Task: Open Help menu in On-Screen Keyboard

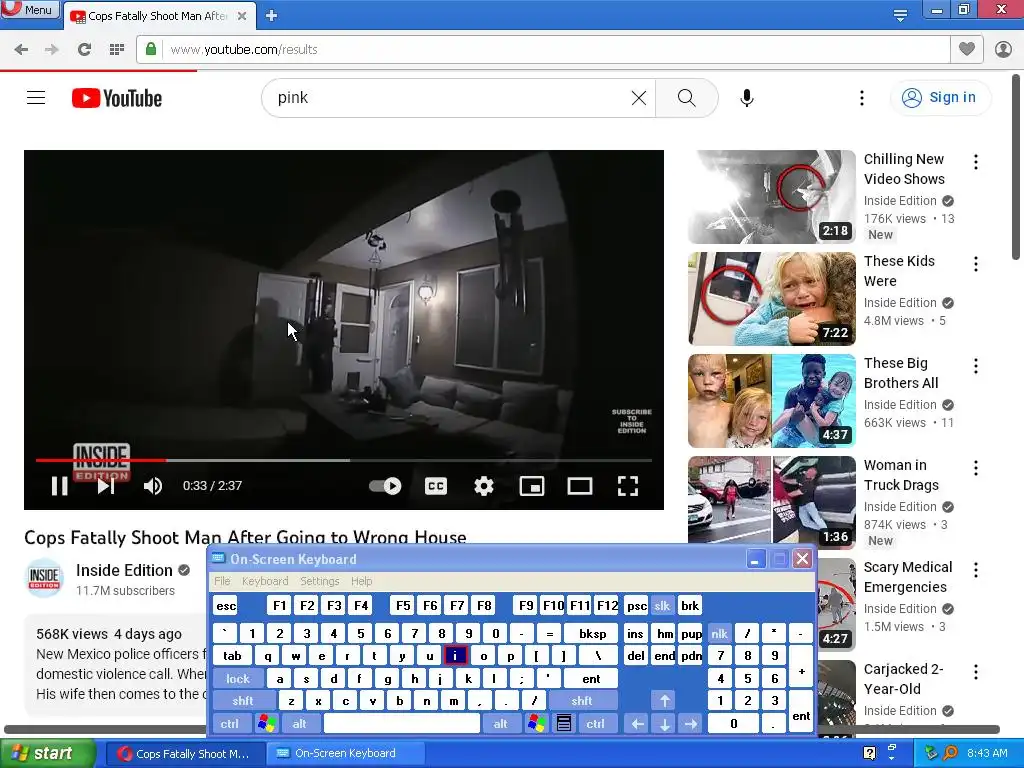Action: click(361, 581)
